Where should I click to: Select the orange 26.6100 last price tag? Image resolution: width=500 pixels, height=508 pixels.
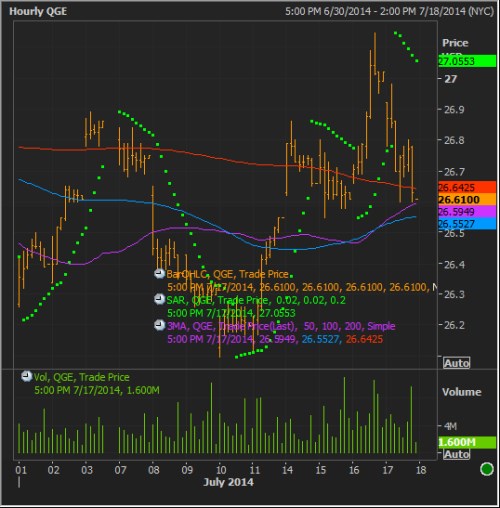click(x=467, y=199)
